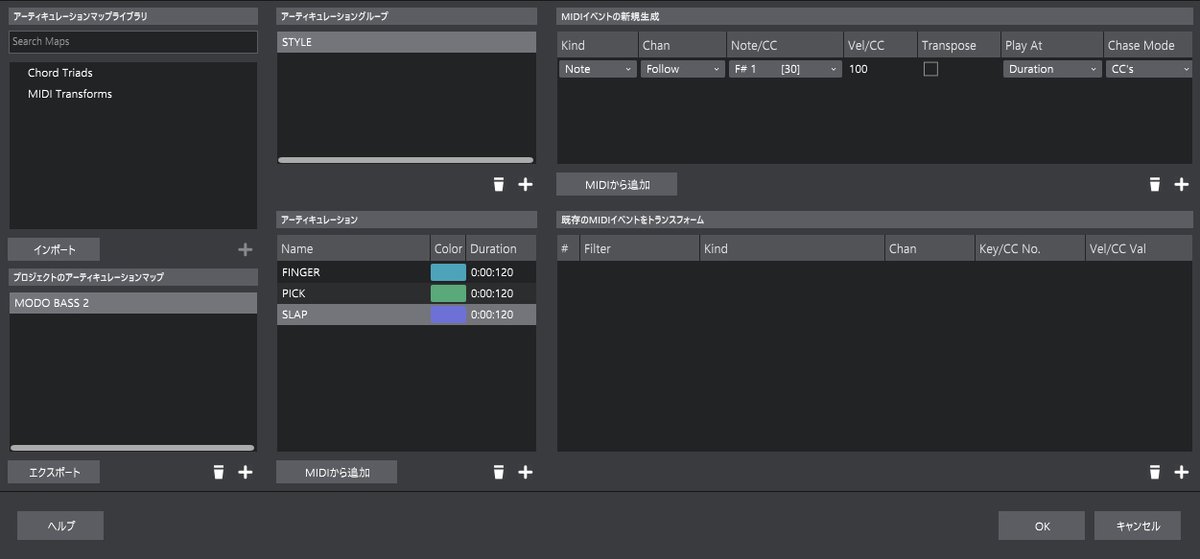Image resolution: width=1200 pixels, height=559 pixels.
Task: Delete the selected articulation group with trash icon
Action: (498, 185)
